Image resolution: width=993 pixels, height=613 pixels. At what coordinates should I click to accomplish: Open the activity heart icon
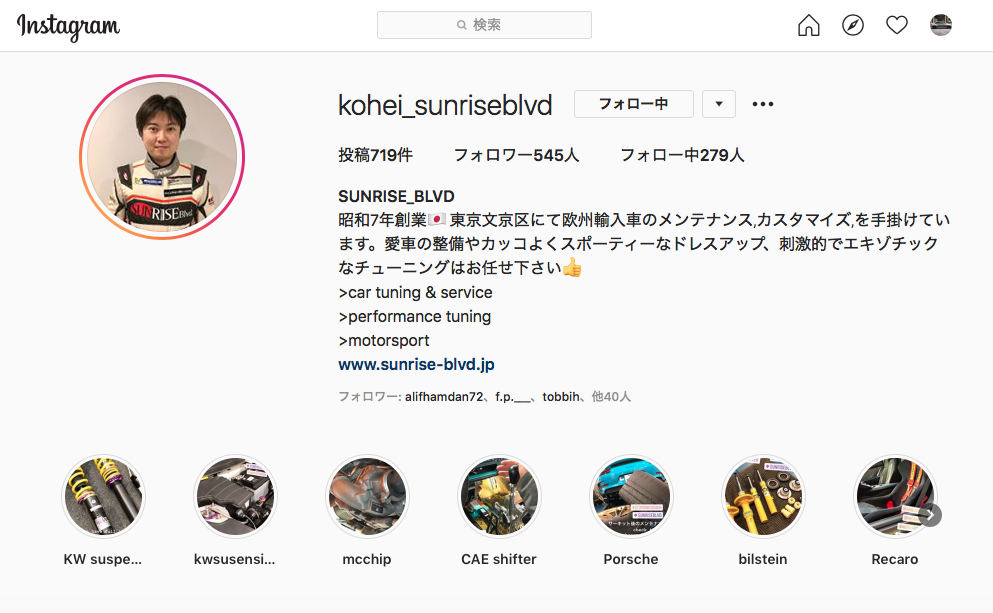897,25
